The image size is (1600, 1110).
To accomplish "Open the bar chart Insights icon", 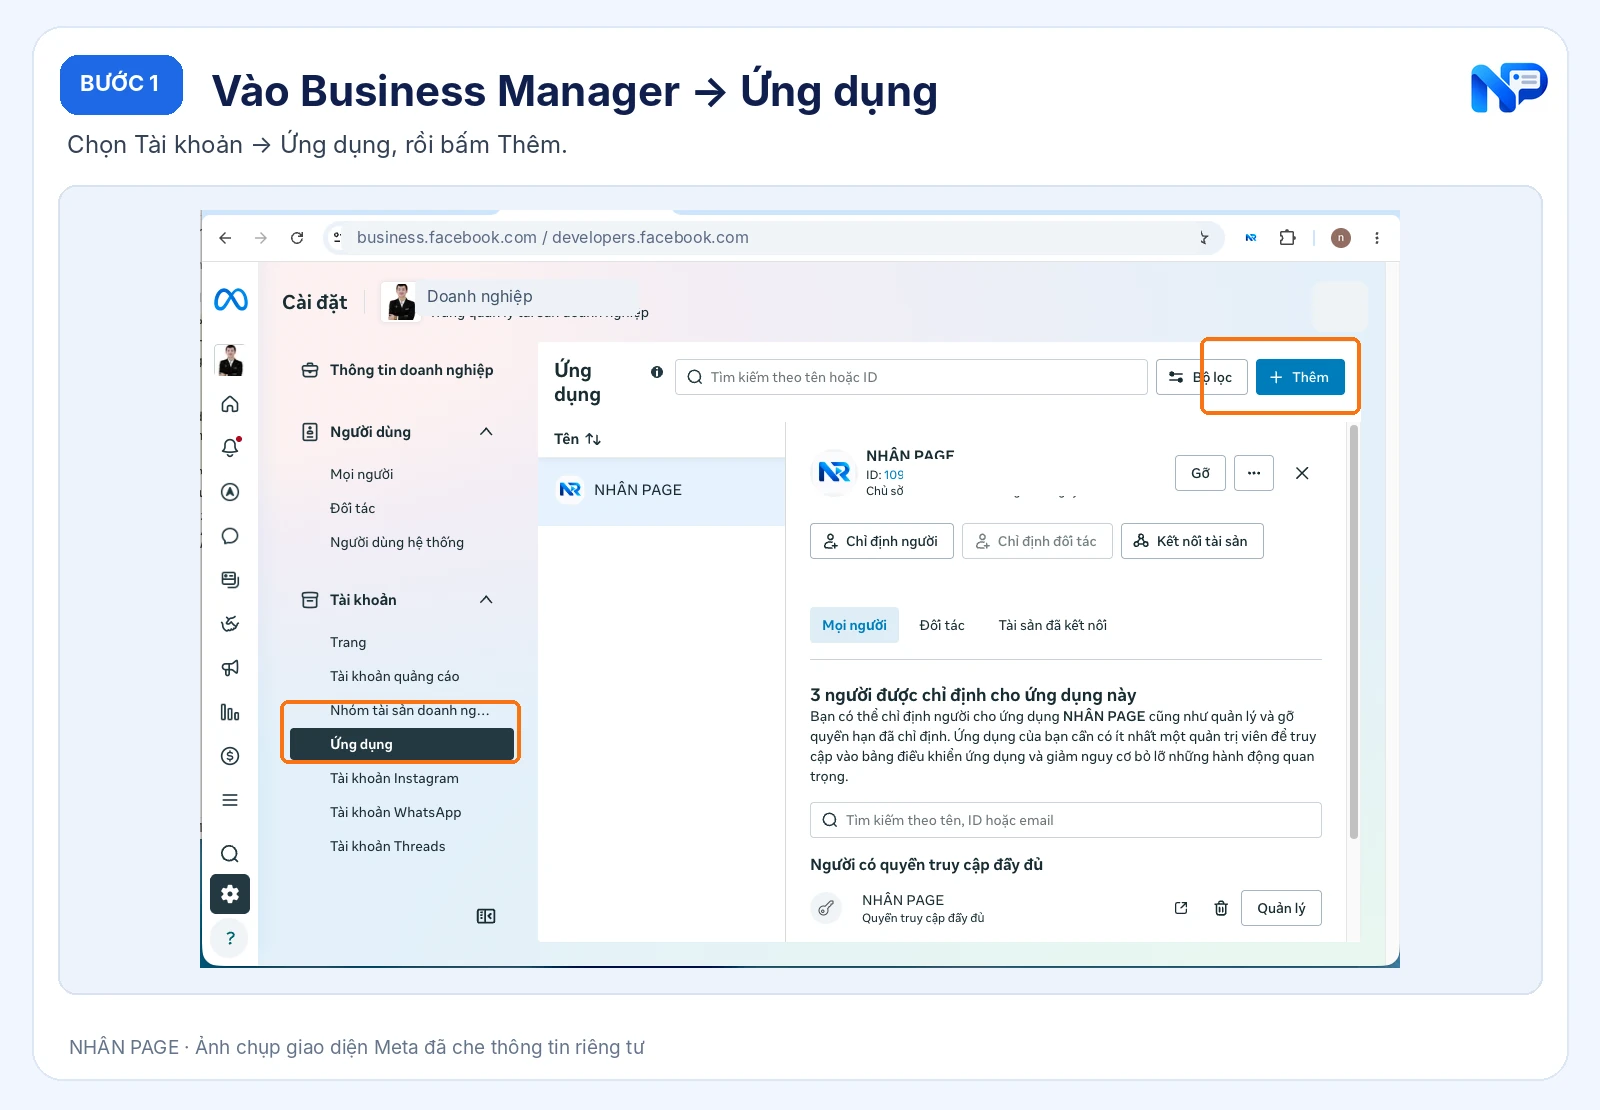I will coord(230,712).
